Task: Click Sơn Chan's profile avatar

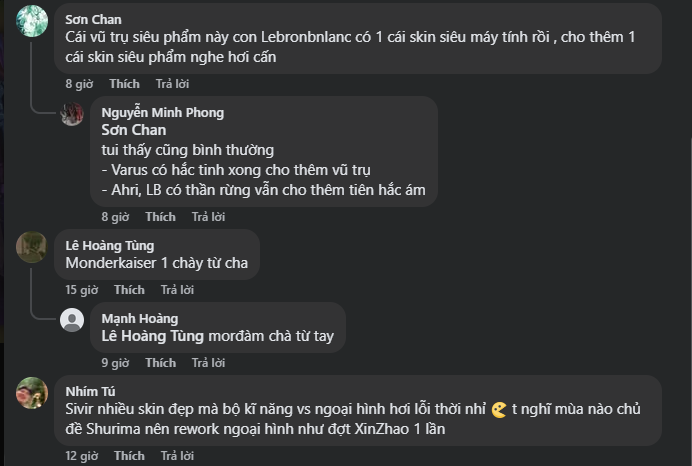Action: point(32,21)
